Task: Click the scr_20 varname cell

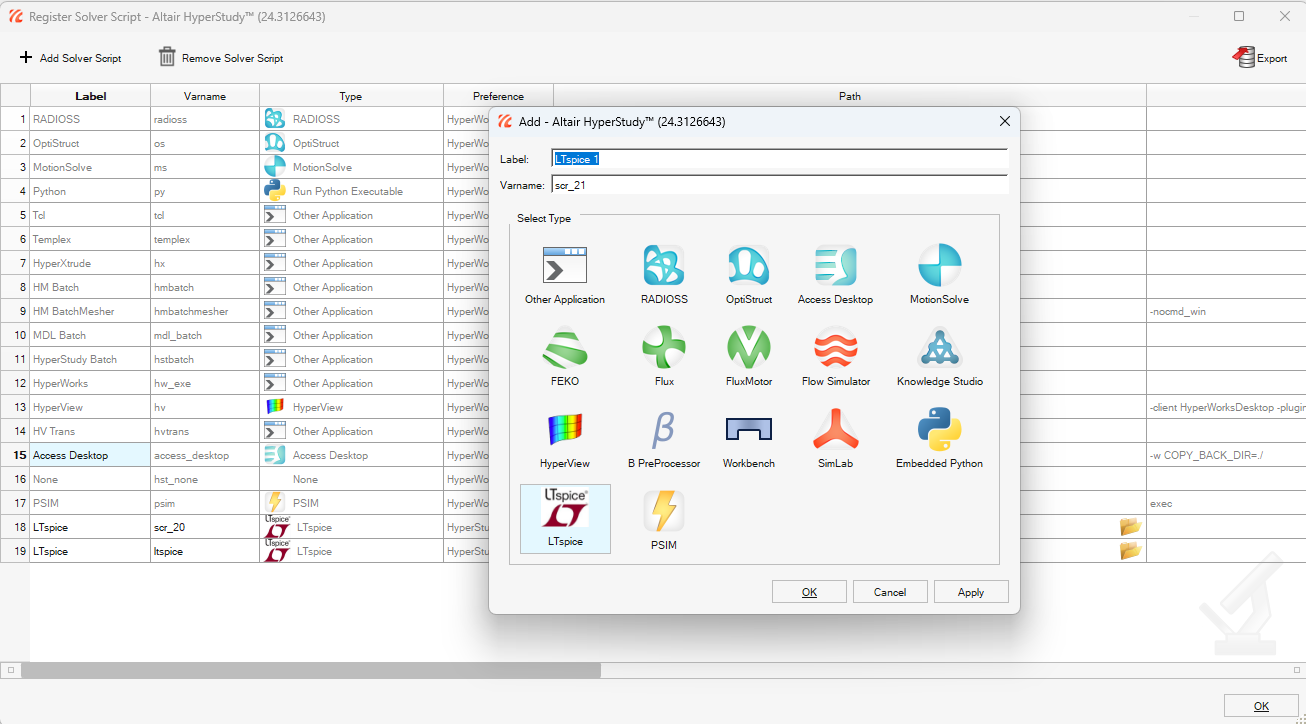Action: click(x=205, y=527)
